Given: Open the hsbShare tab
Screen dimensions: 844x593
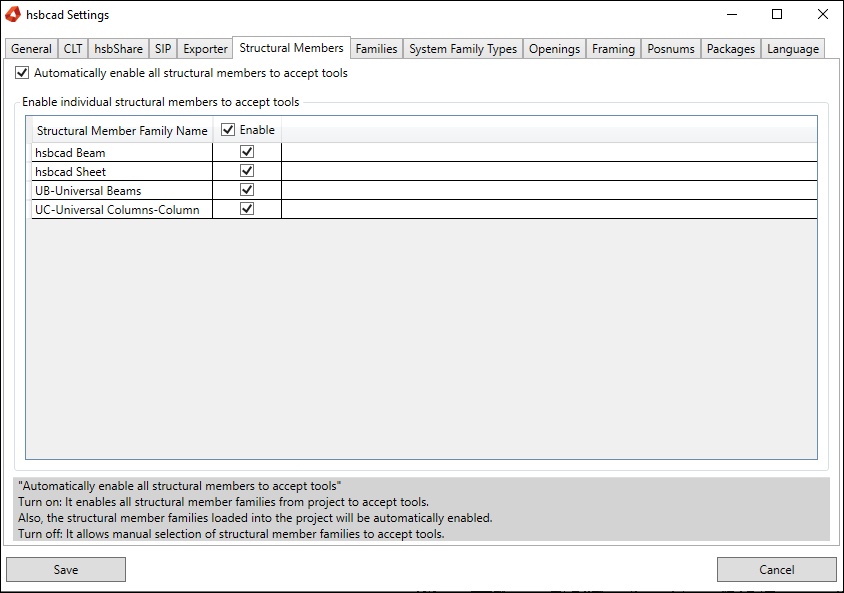Looking at the screenshot, I should click(118, 49).
